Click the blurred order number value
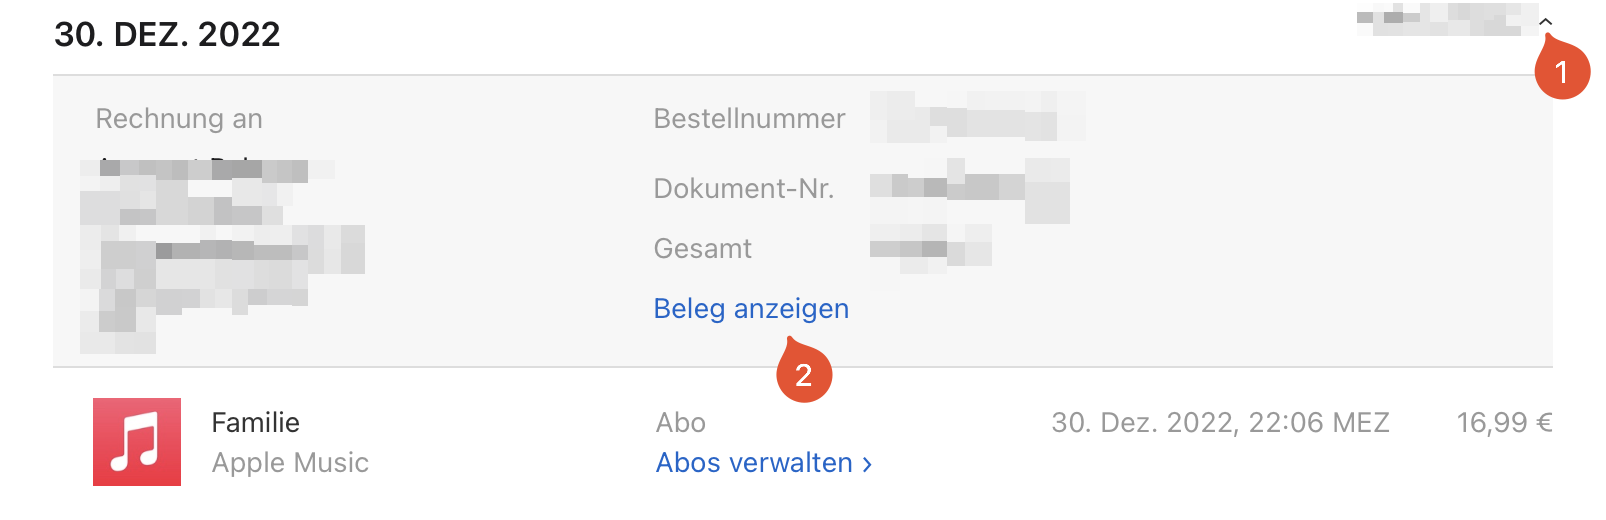Viewport: 1606px width, 520px height. pyautogui.click(x=976, y=116)
